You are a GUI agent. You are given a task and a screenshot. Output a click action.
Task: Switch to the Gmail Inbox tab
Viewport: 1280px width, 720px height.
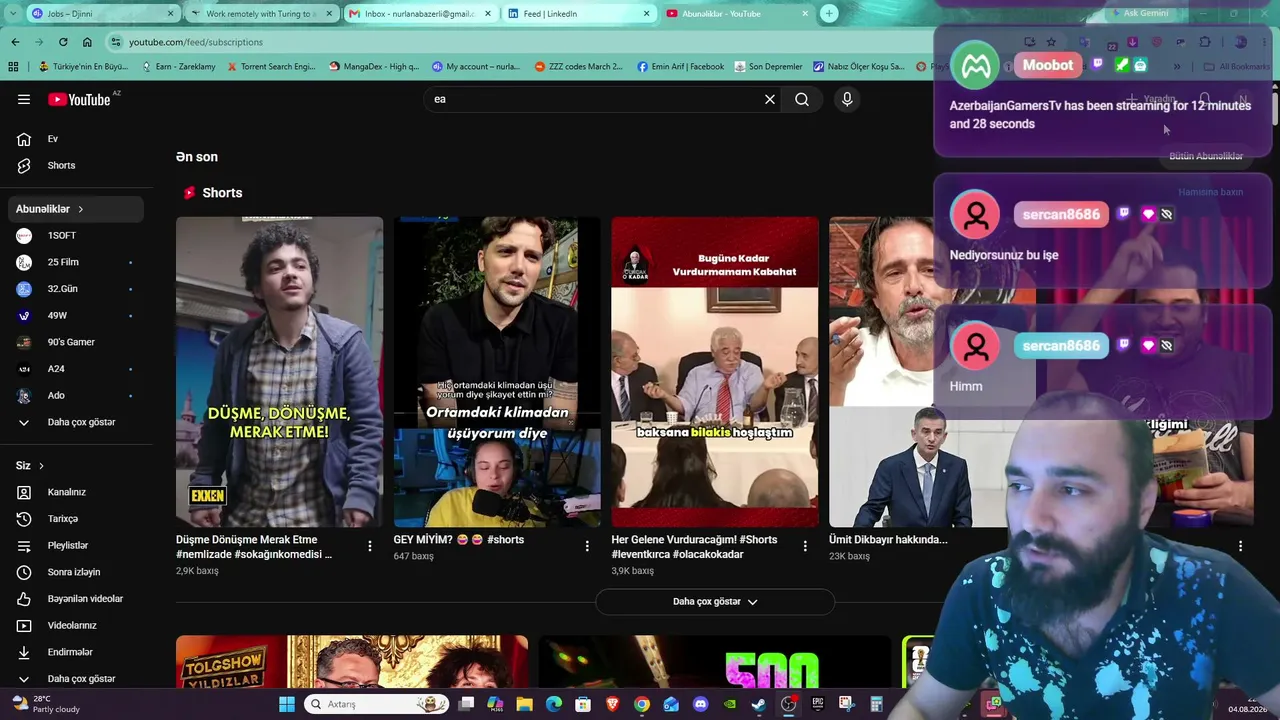(x=420, y=13)
